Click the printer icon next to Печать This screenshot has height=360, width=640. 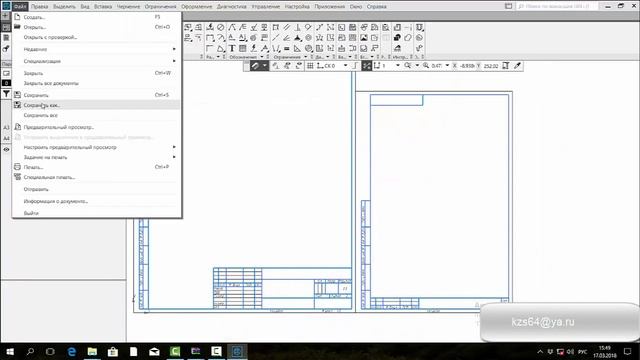click(17, 167)
